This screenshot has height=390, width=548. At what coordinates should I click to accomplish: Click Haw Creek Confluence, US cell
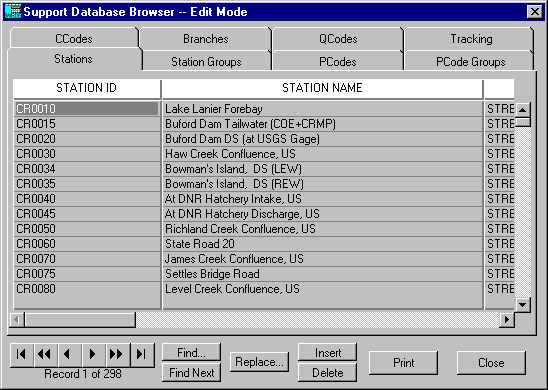pyautogui.click(x=323, y=154)
